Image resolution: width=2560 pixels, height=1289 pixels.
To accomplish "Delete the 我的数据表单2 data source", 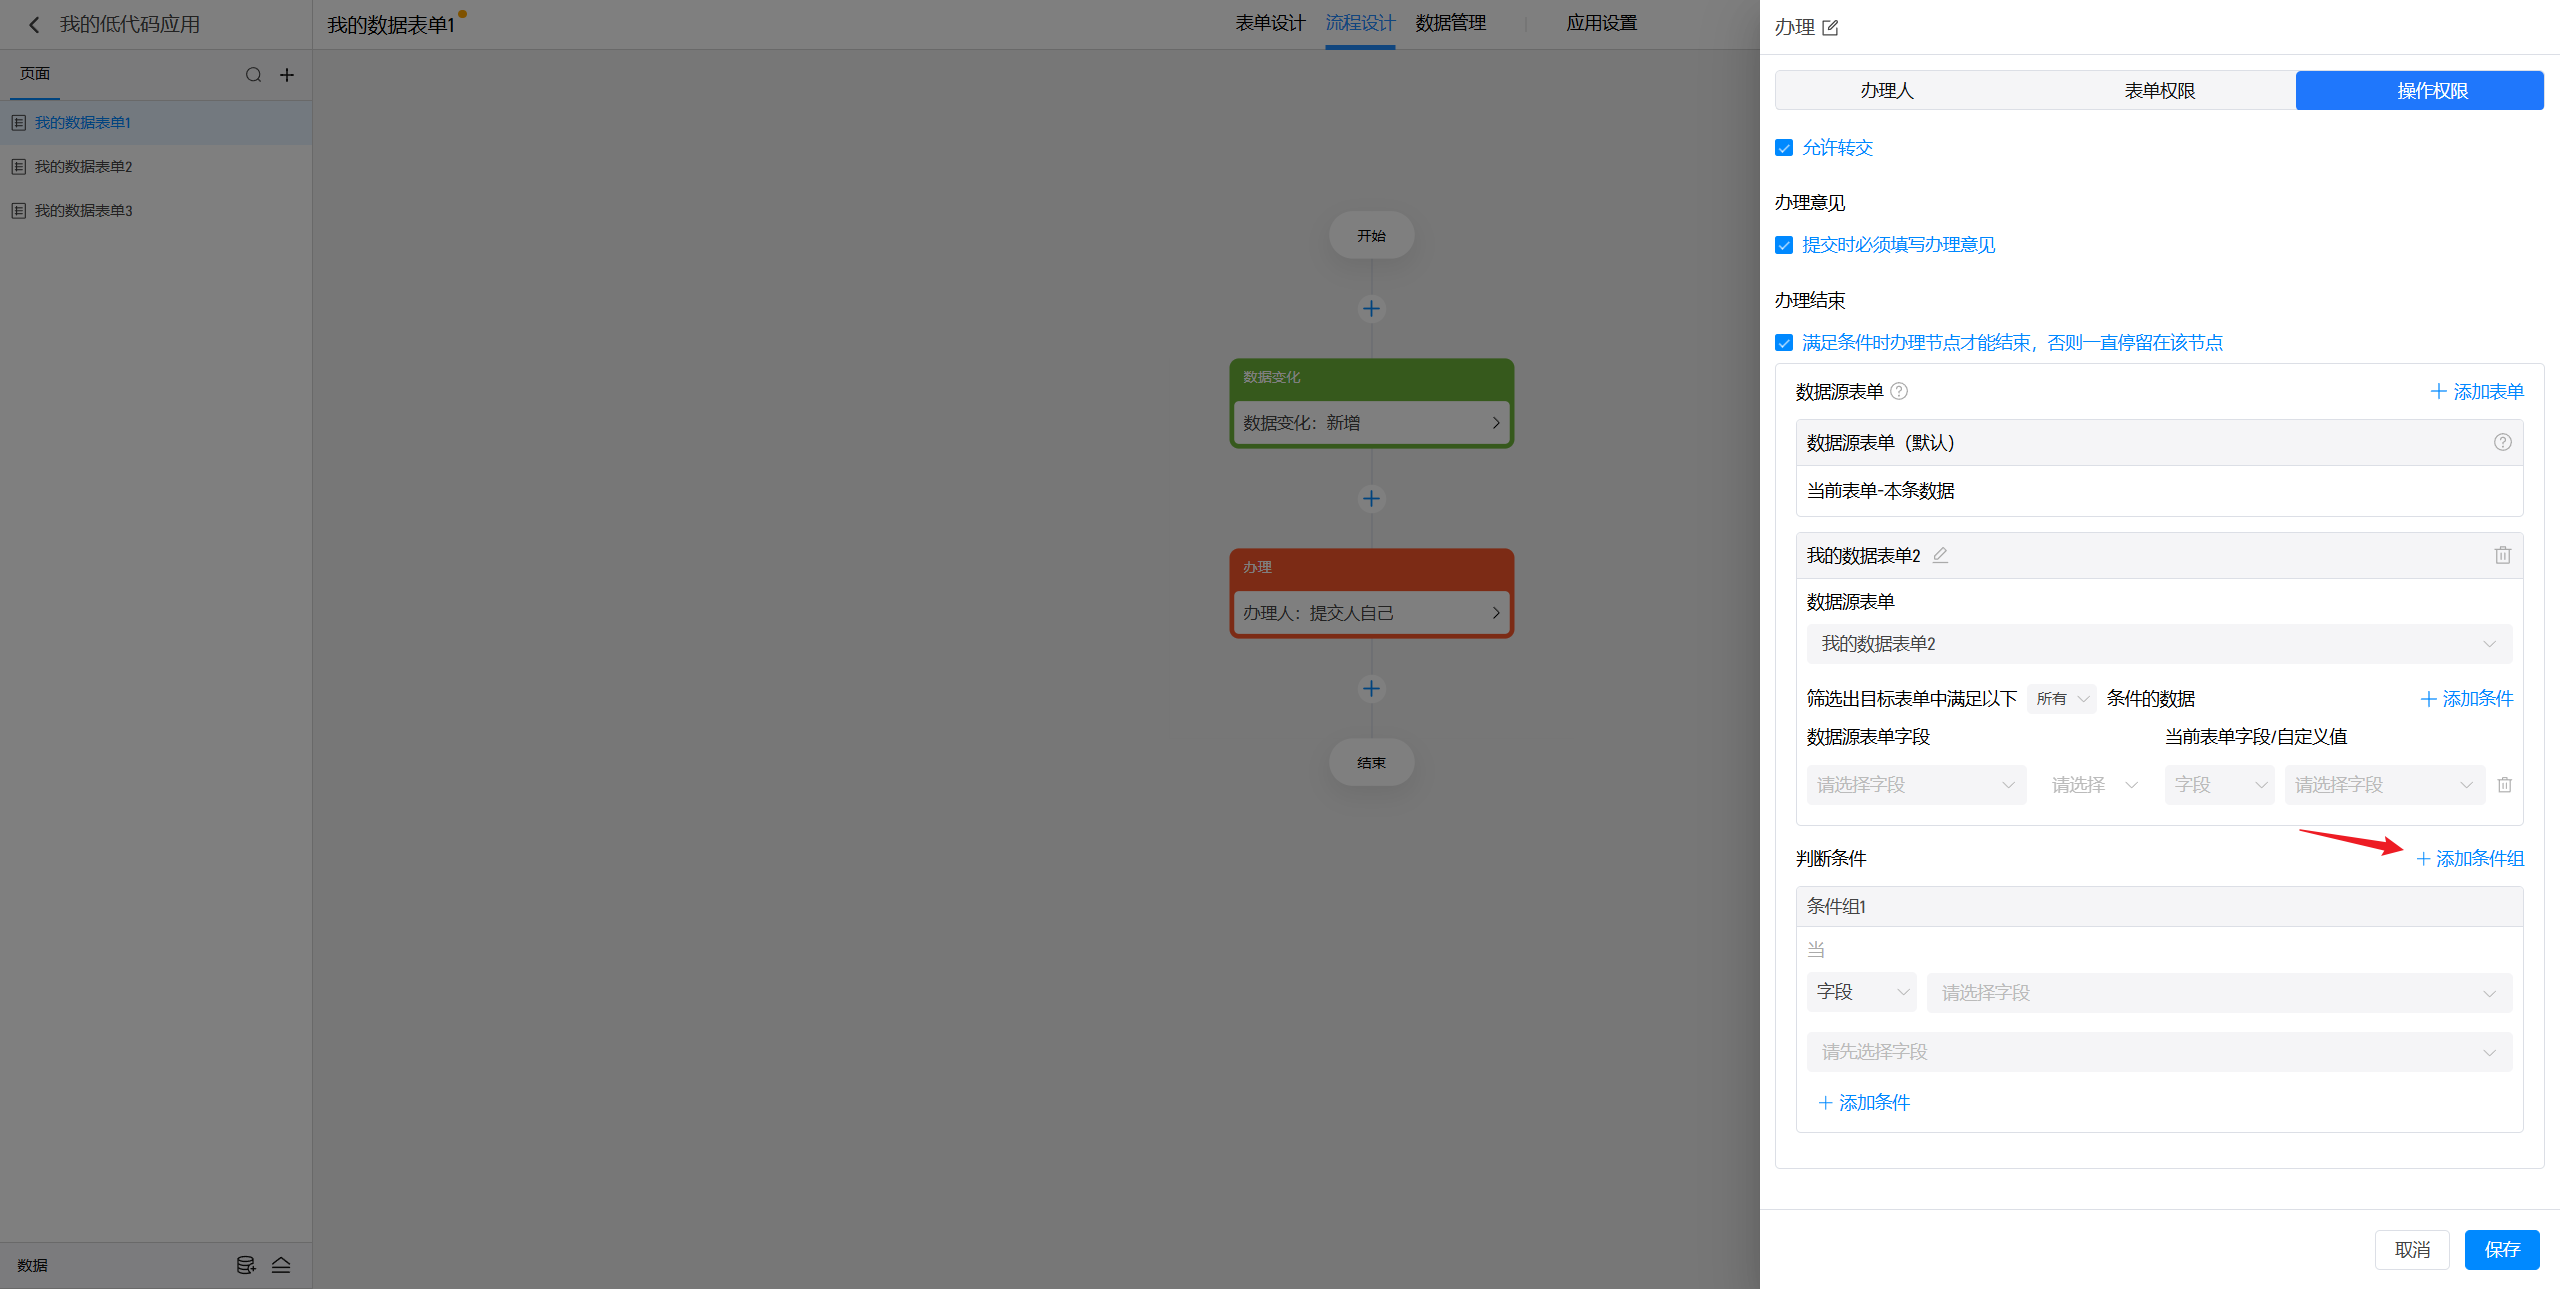I will point(2502,555).
